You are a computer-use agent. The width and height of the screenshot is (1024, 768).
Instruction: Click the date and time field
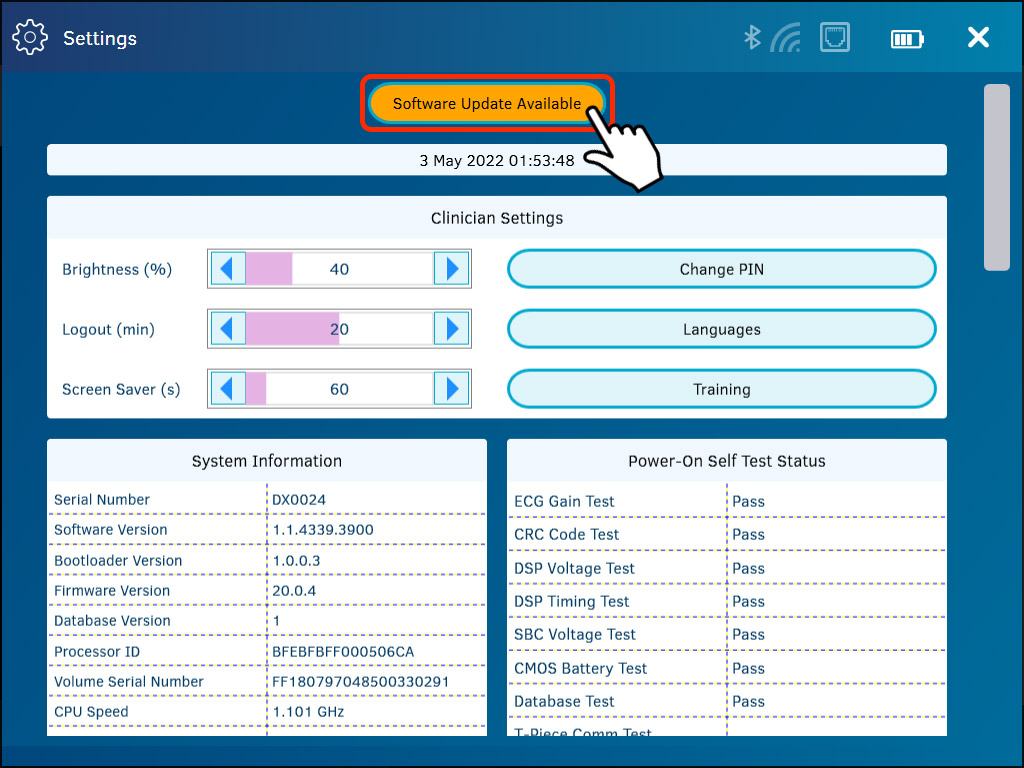tap(496, 160)
